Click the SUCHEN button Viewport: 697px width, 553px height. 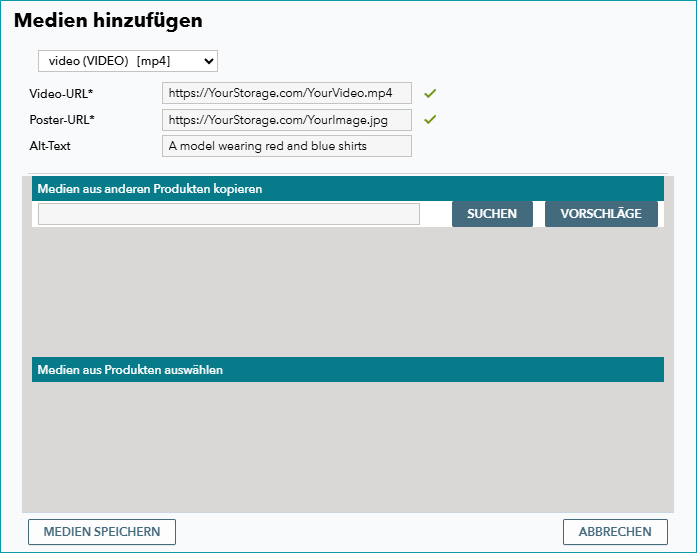pyautogui.click(x=492, y=214)
